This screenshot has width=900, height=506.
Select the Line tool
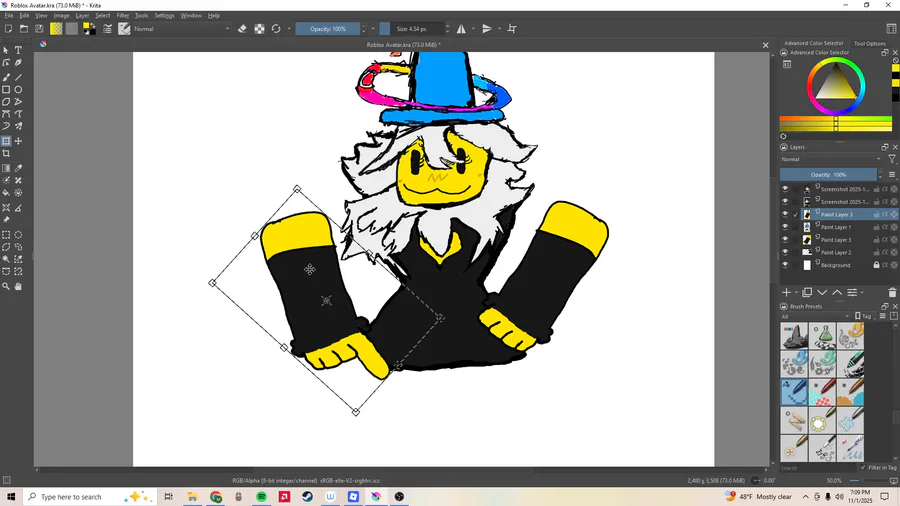[x=18, y=77]
